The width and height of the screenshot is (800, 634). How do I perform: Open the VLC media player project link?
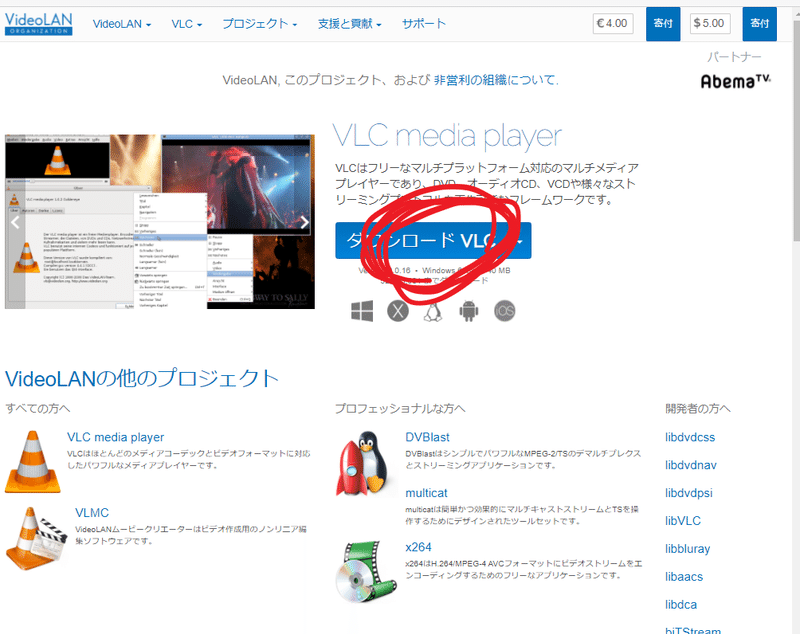(115, 437)
